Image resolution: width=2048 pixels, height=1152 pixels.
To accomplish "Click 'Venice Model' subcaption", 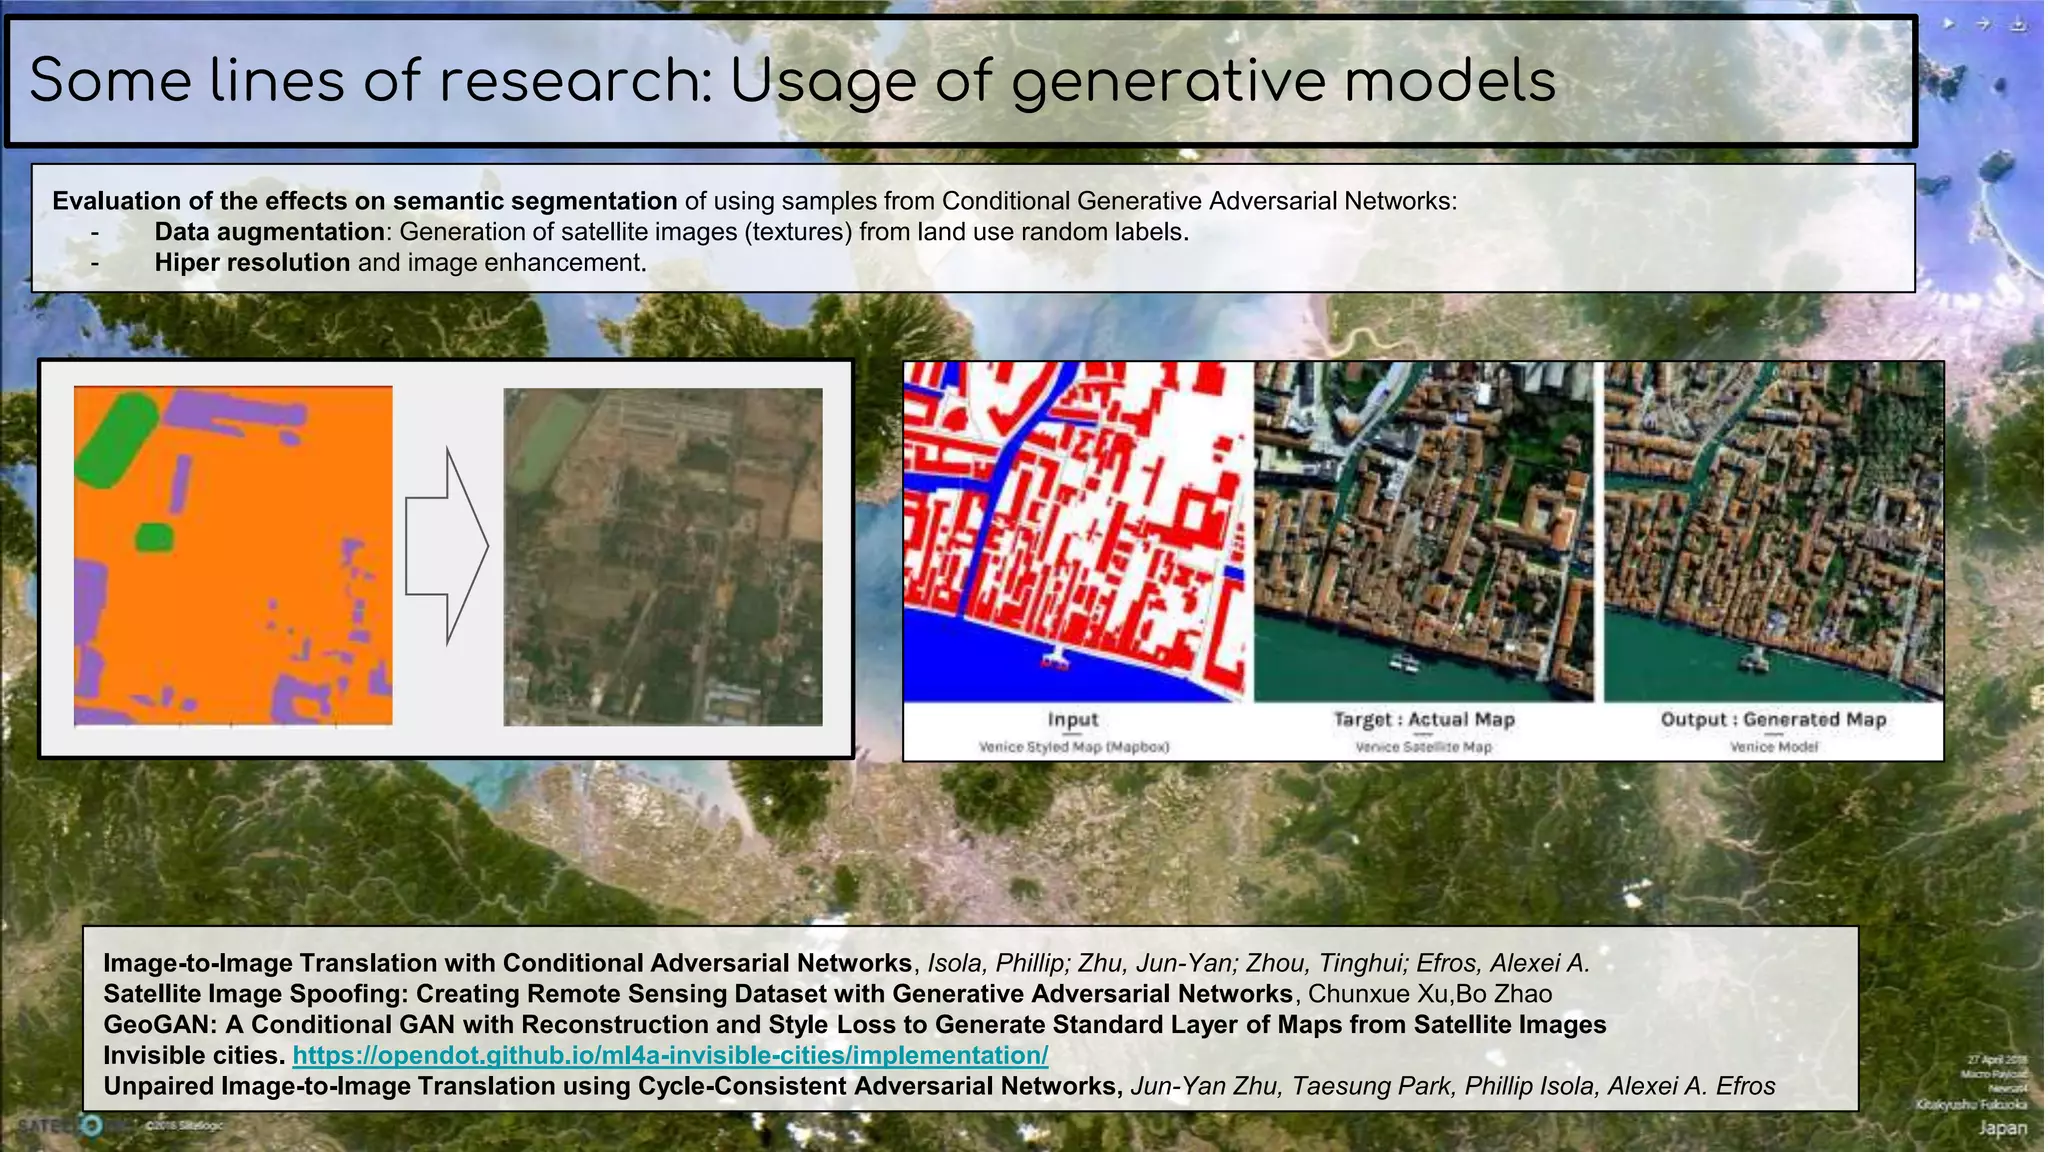I will pyautogui.click(x=1774, y=747).
